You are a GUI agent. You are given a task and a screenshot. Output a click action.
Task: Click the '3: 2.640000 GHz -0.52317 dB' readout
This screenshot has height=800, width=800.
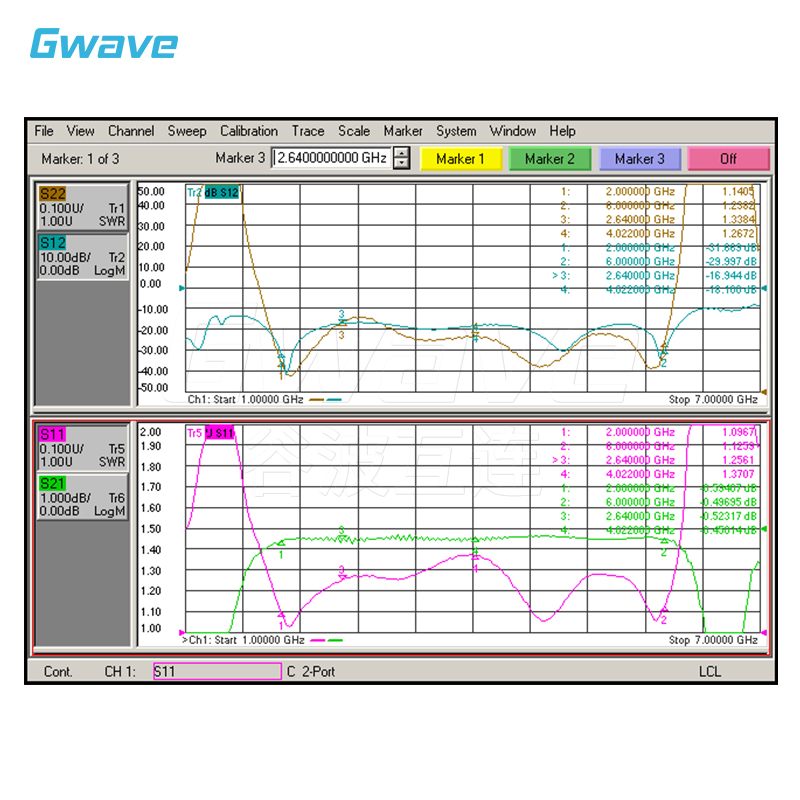[659, 516]
